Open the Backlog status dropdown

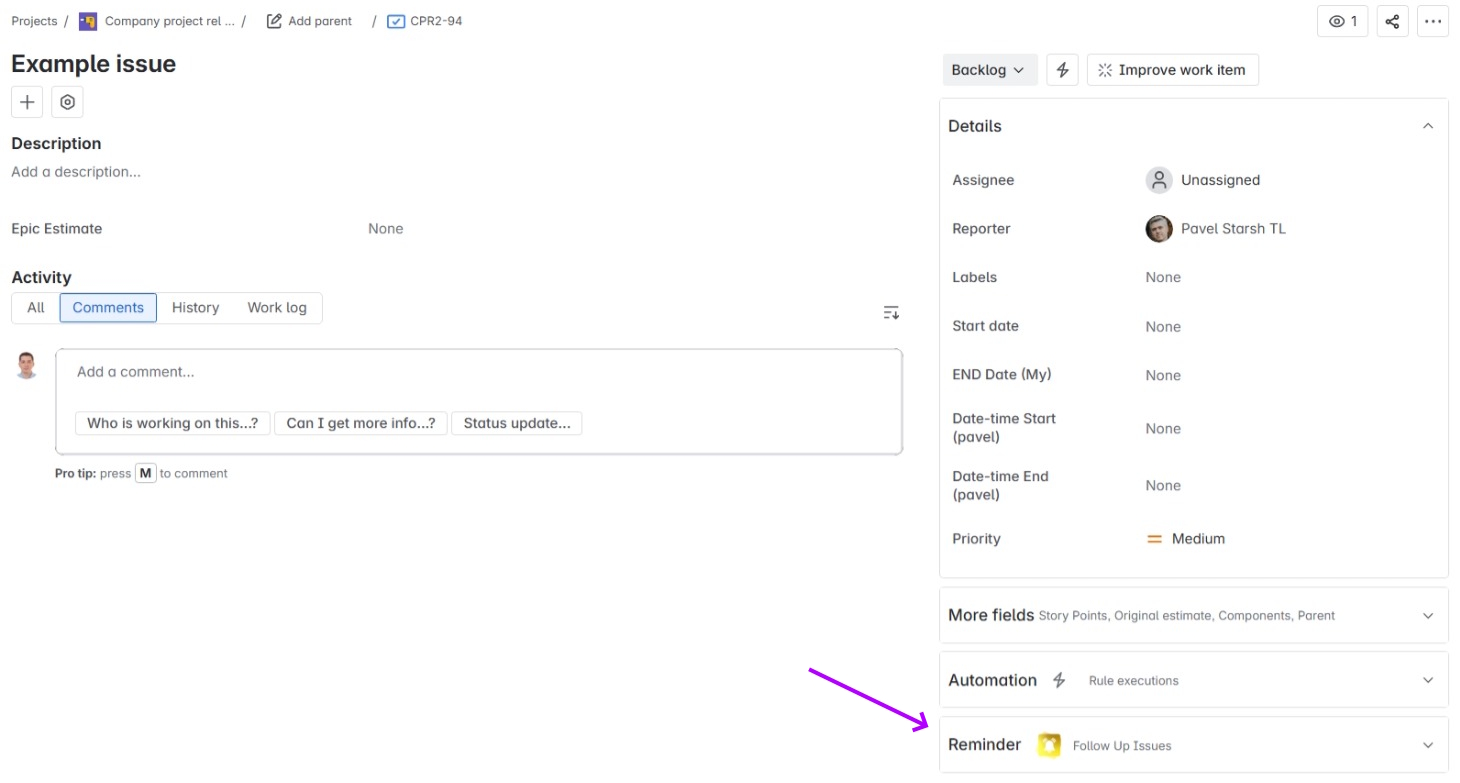tap(988, 69)
